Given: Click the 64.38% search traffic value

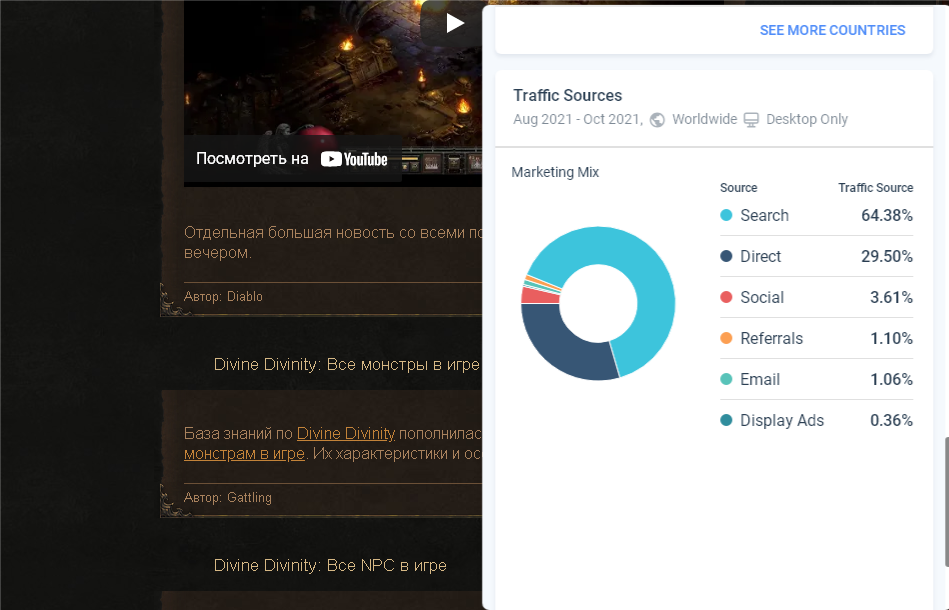Looking at the screenshot, I should (887, 215).
